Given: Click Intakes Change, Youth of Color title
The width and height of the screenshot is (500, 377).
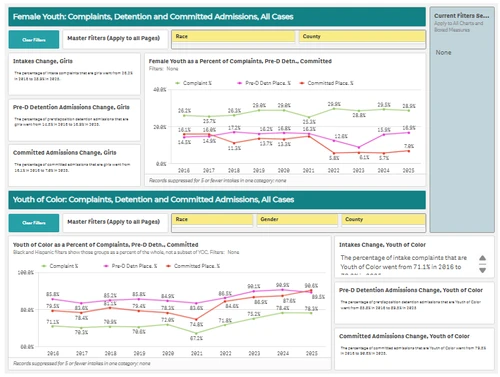Looking at the screenshot, I should pos(382,245).
